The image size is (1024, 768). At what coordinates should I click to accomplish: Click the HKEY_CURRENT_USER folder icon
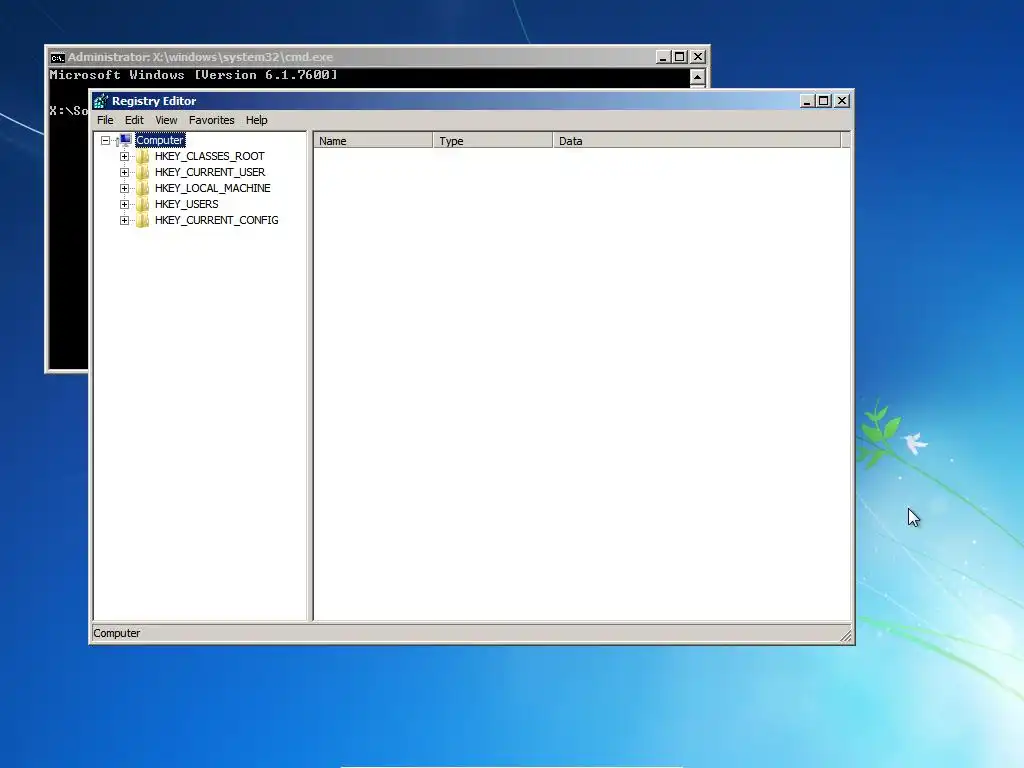[143, 172]
